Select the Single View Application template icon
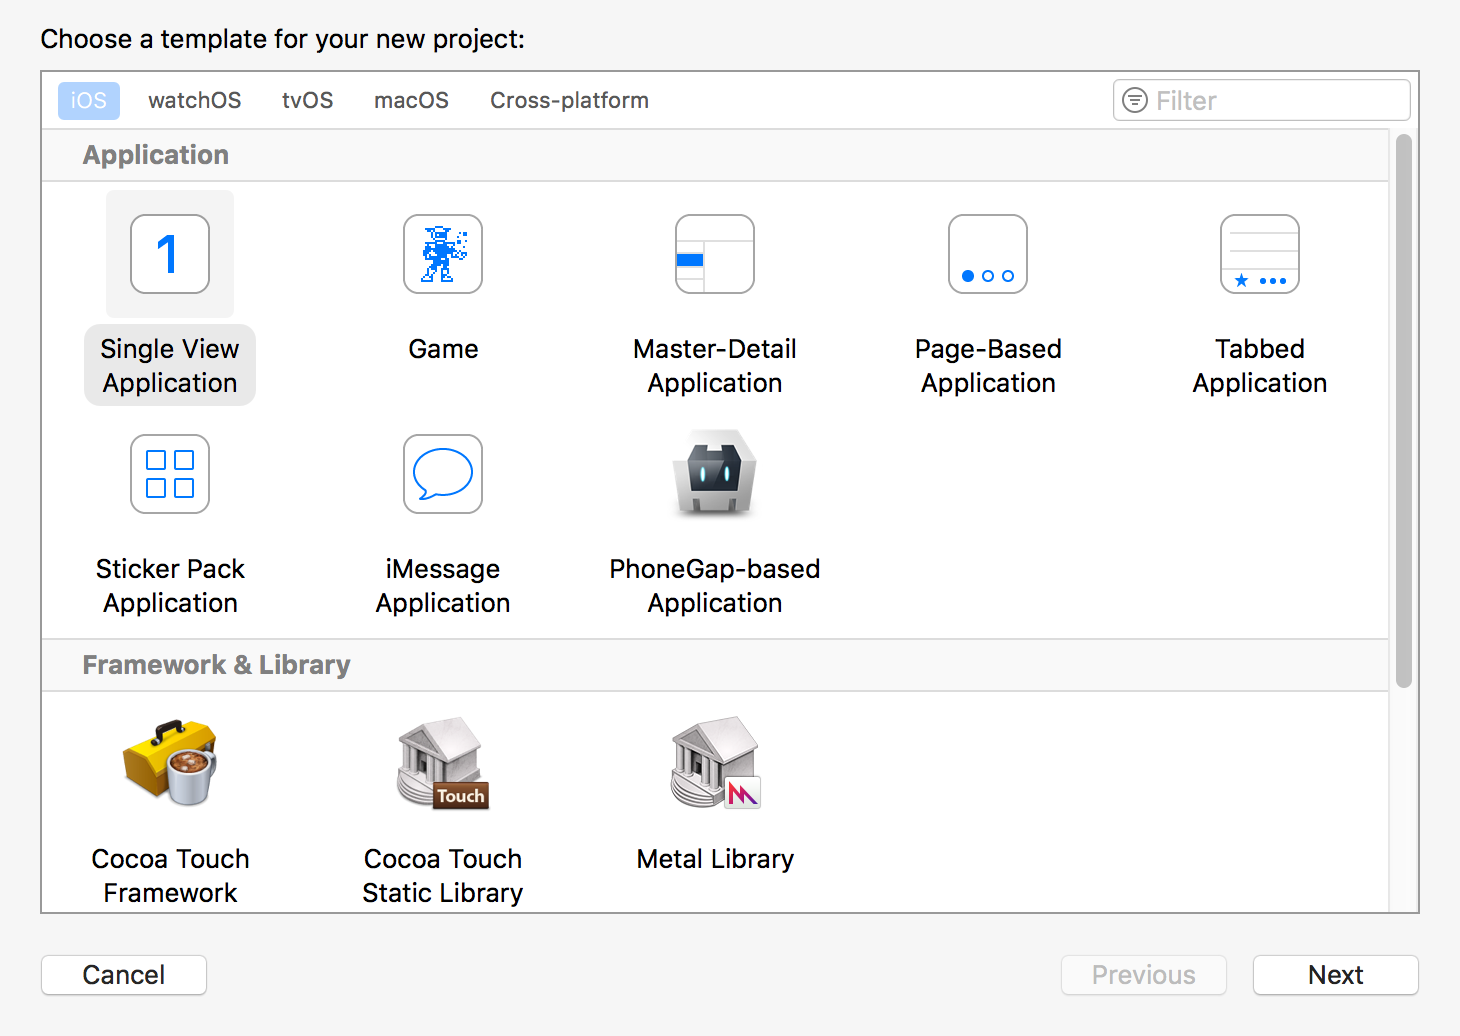Image resolution: width=1460 pixels, height=1036 pixels. (x=170, y=254)
